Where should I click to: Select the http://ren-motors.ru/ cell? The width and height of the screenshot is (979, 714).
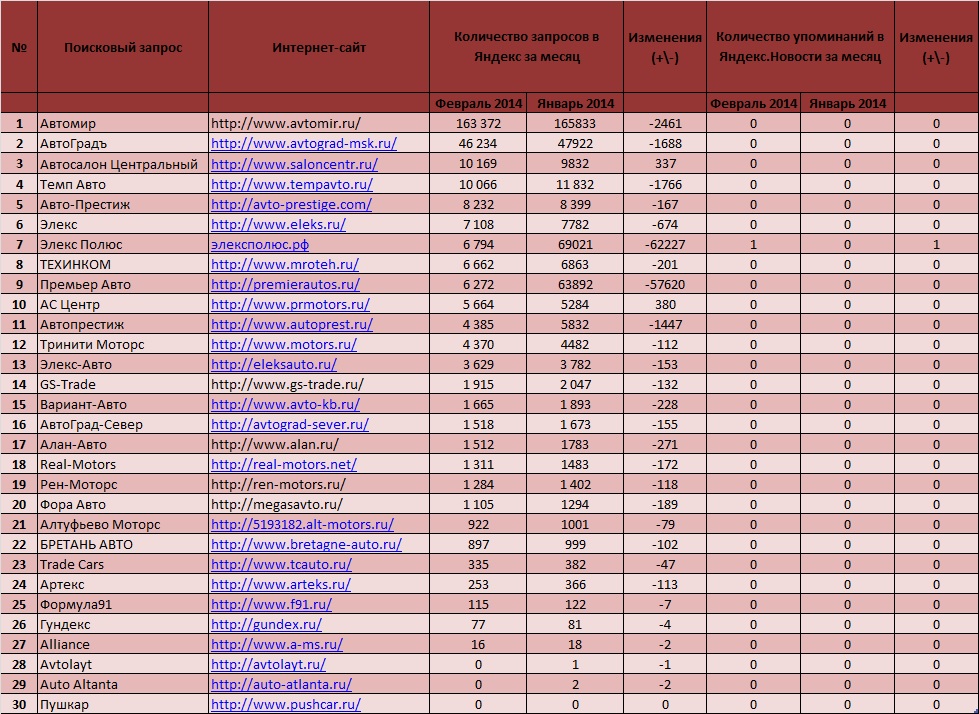(x=319, y=484)
